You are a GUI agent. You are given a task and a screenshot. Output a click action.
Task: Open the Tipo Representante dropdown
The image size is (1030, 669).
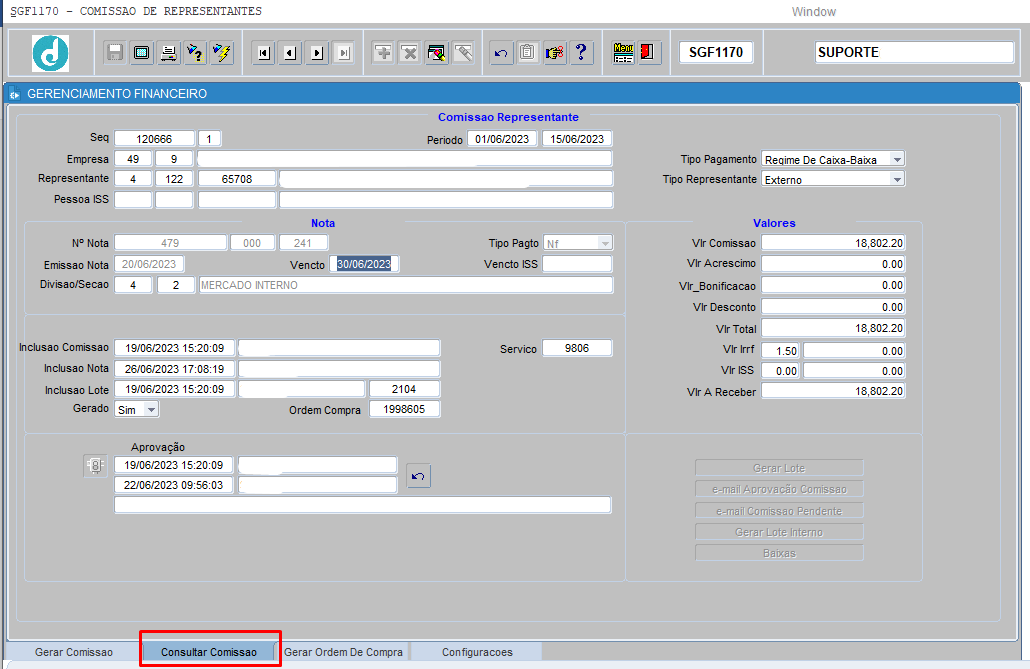(x=897, y=179)
